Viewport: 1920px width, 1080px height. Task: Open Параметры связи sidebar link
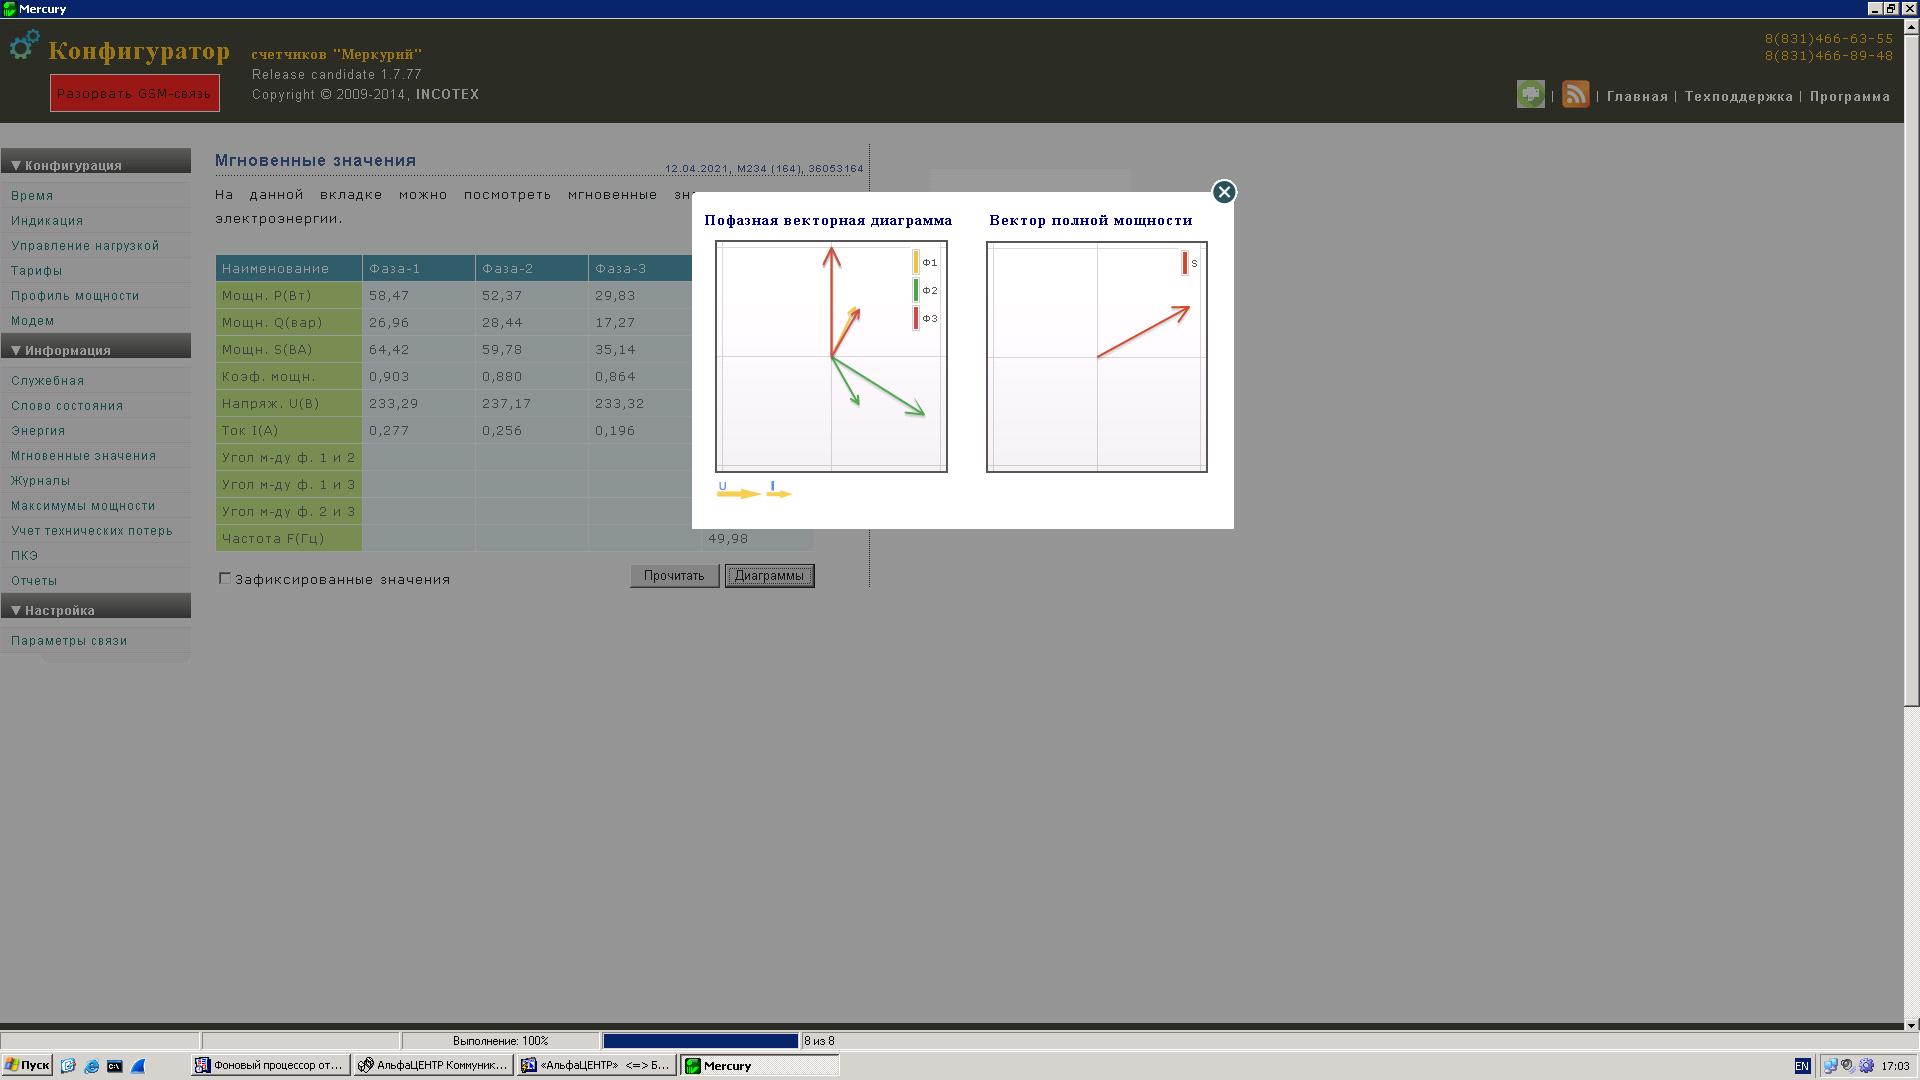69,641
